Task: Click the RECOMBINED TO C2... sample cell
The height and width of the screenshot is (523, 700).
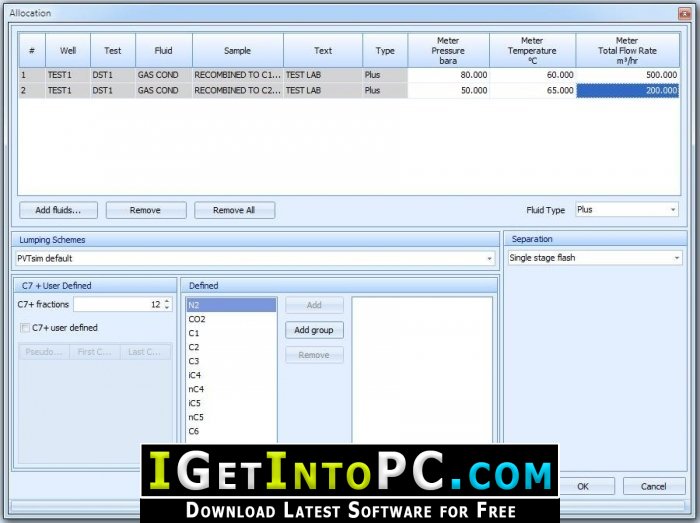Action: 238,91
